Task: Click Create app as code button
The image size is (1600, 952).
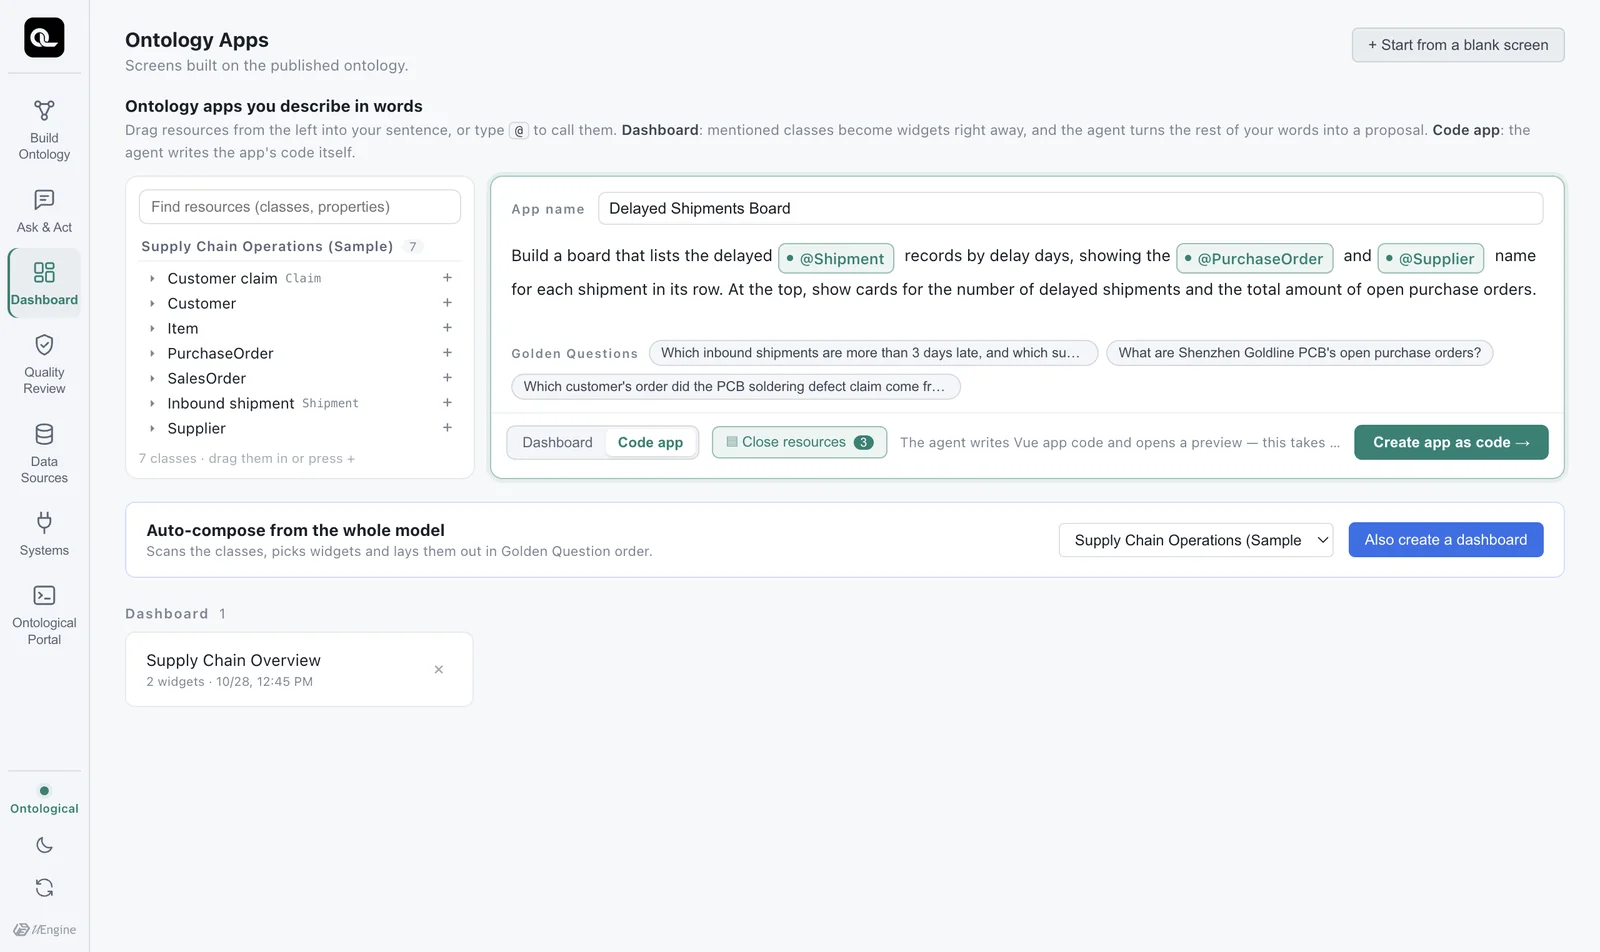Action: [x=1451, y=442]
